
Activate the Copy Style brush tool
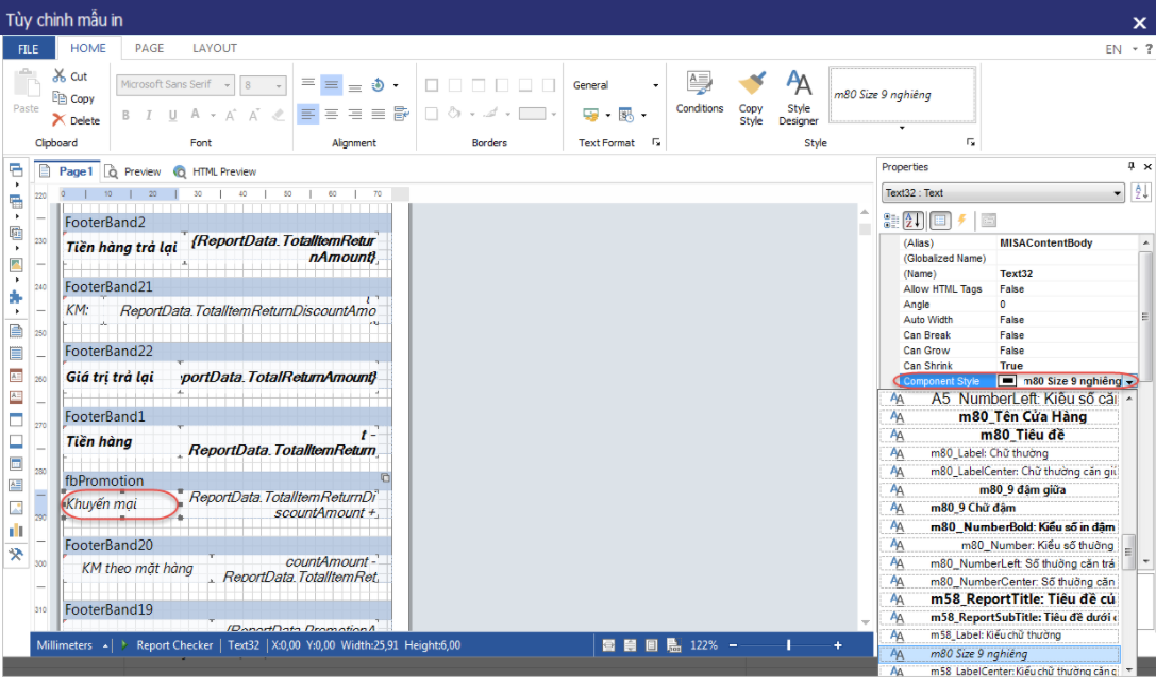751,98
